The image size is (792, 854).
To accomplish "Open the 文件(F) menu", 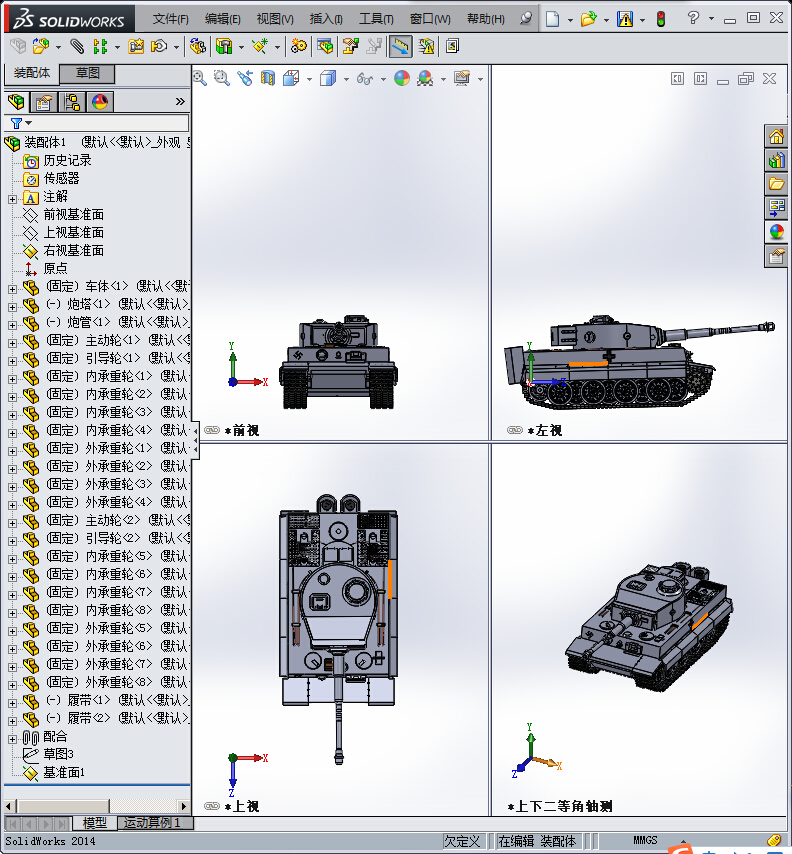I will coord(170,19).
